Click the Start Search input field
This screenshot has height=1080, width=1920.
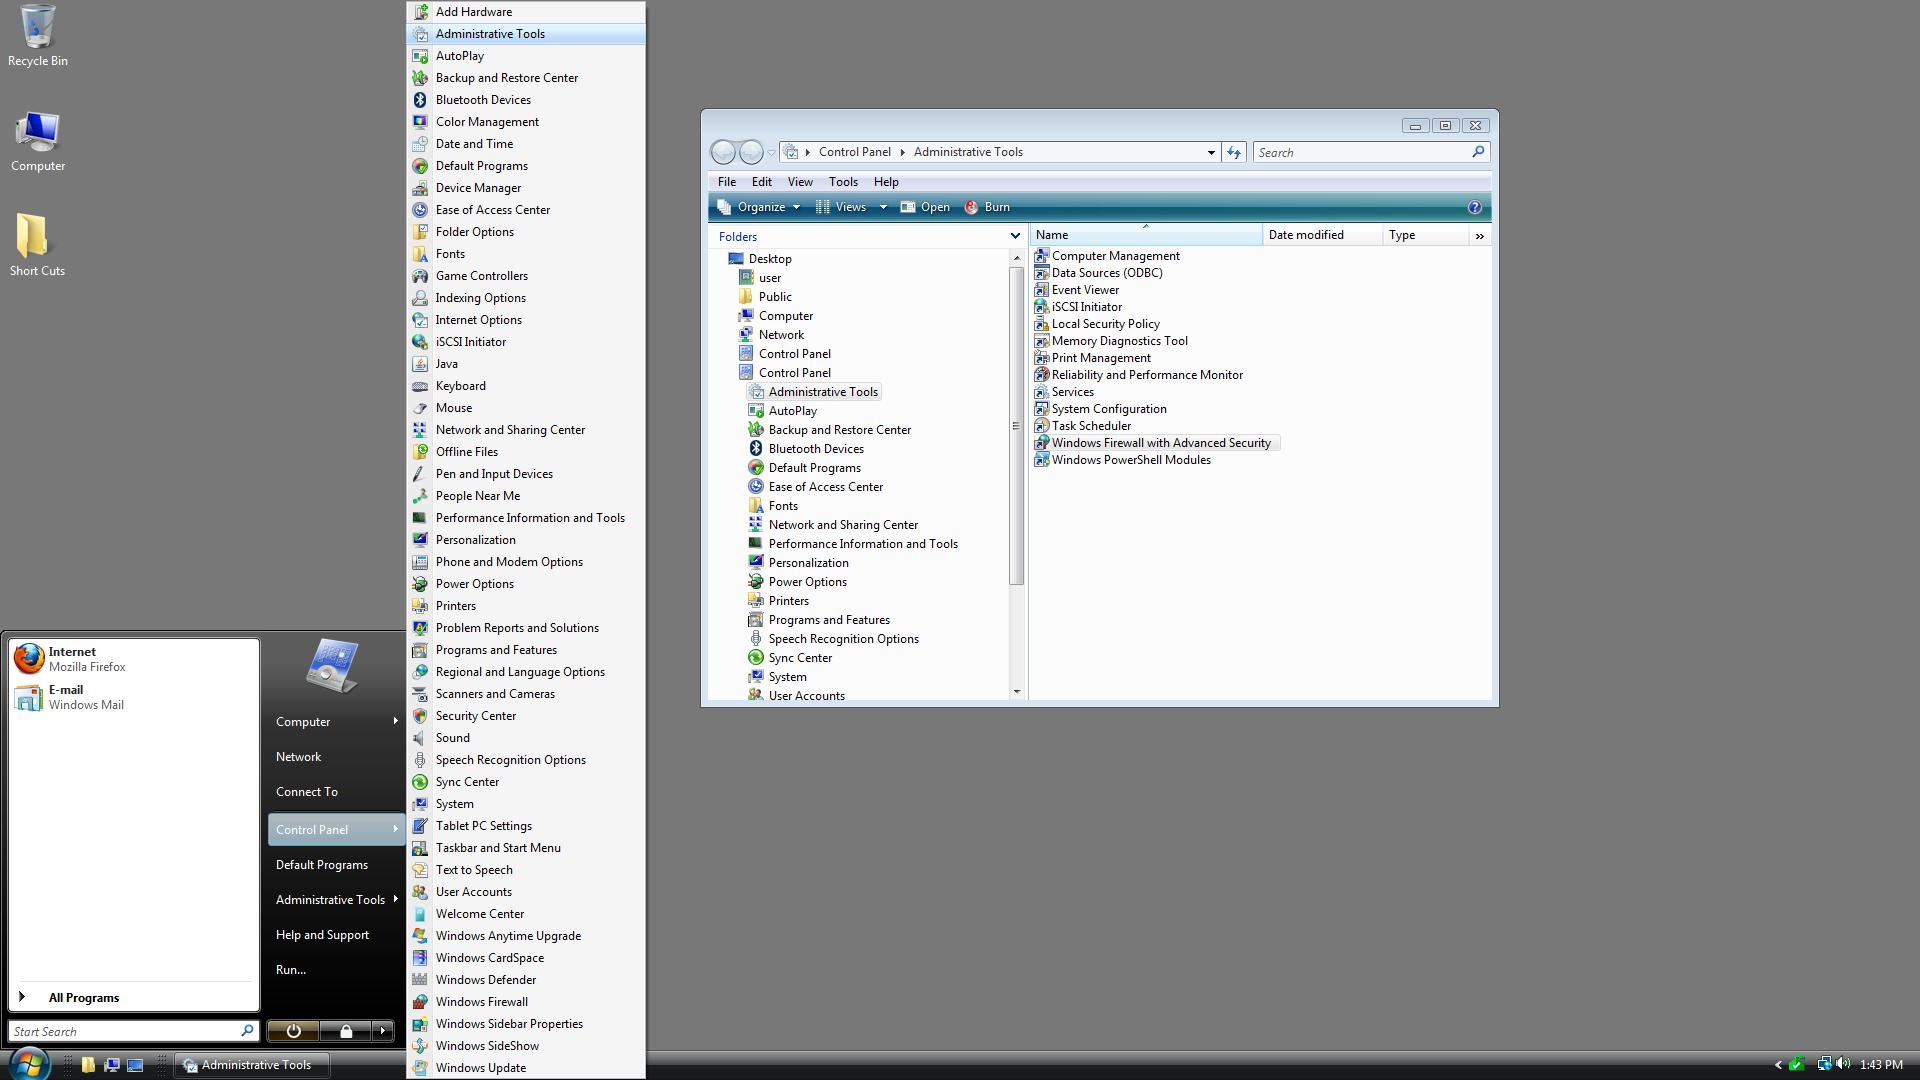[124, 1031]
